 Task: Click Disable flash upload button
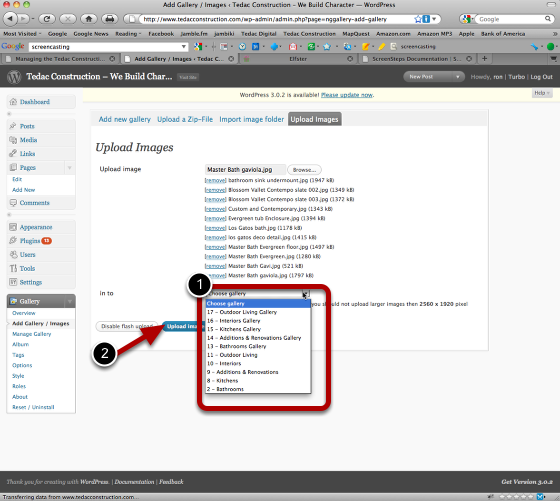(127, 326)
